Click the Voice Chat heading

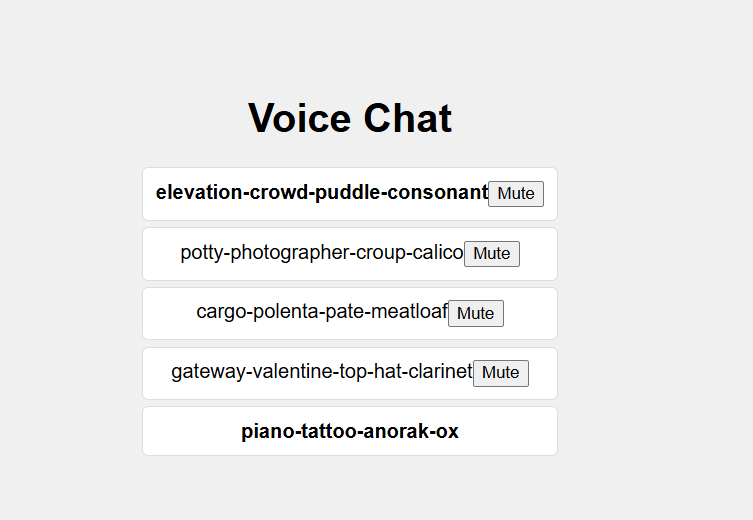click(x=350, y=118)
